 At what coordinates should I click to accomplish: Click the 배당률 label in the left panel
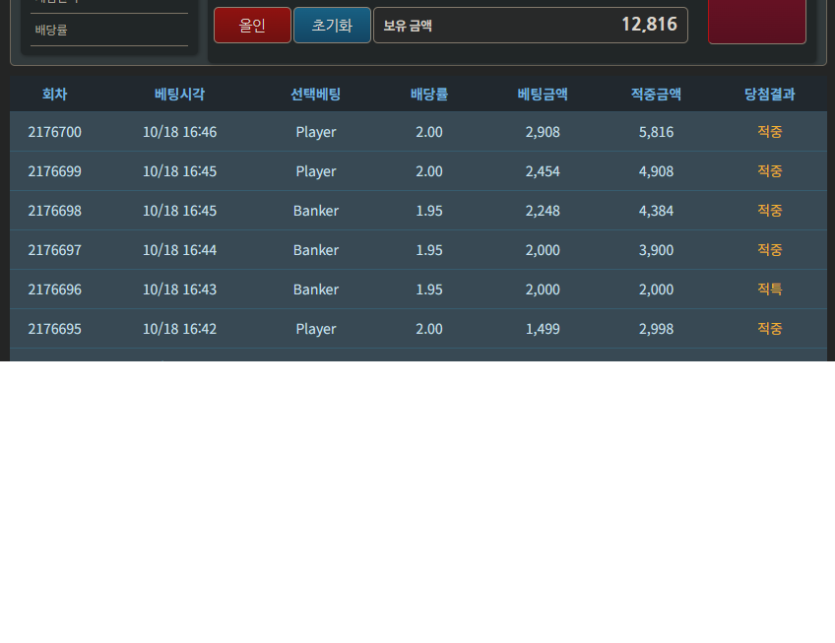click(51, 30)
